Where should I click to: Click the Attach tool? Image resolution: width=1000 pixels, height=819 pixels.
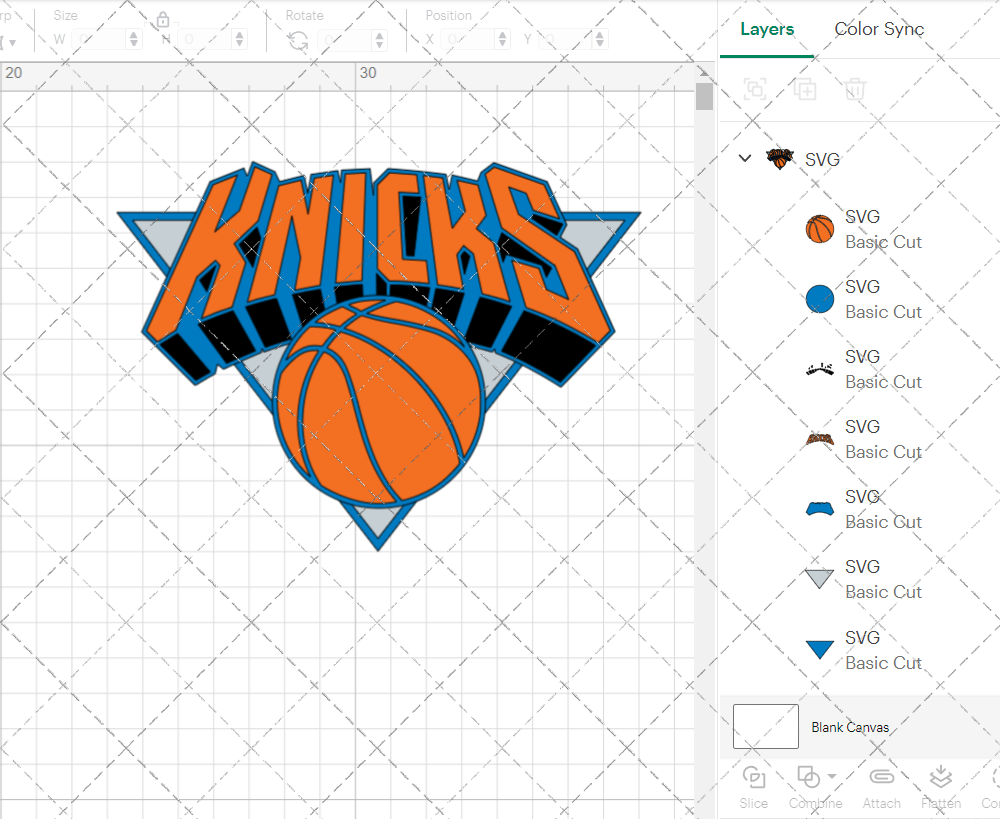pyautogui.click(x=881, y=786)
